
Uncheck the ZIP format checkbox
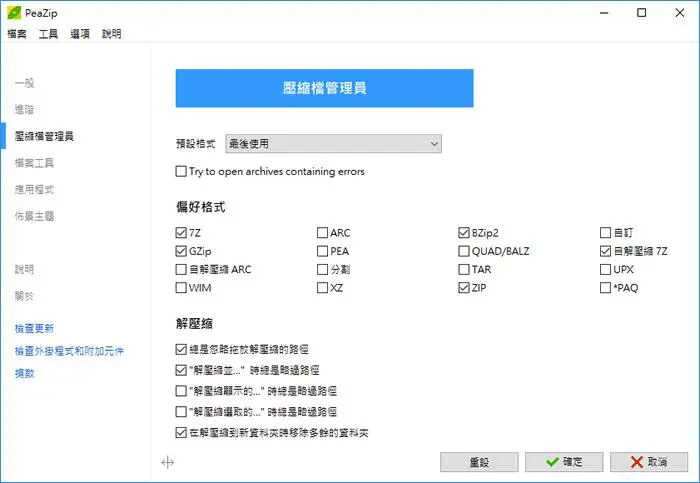click(x=464, y=287)
